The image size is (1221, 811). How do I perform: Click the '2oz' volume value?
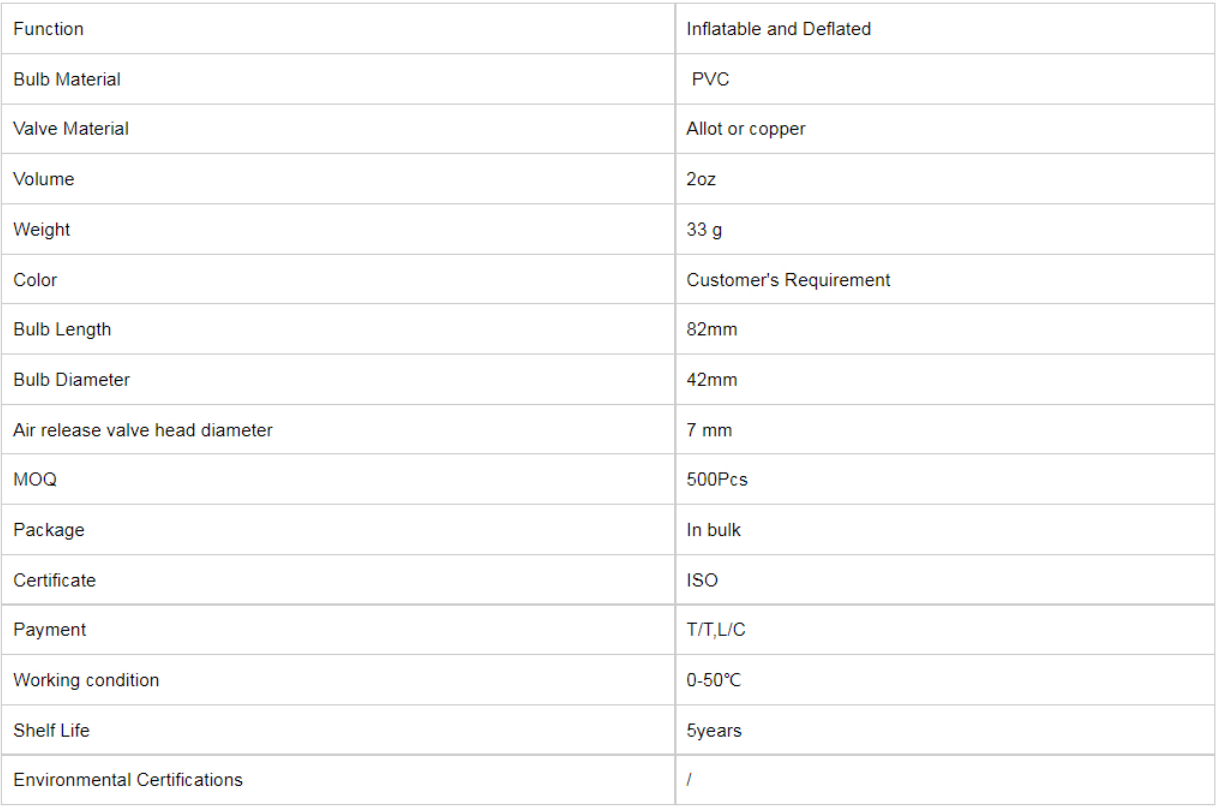pyautogui.click(x=701, y=179)
